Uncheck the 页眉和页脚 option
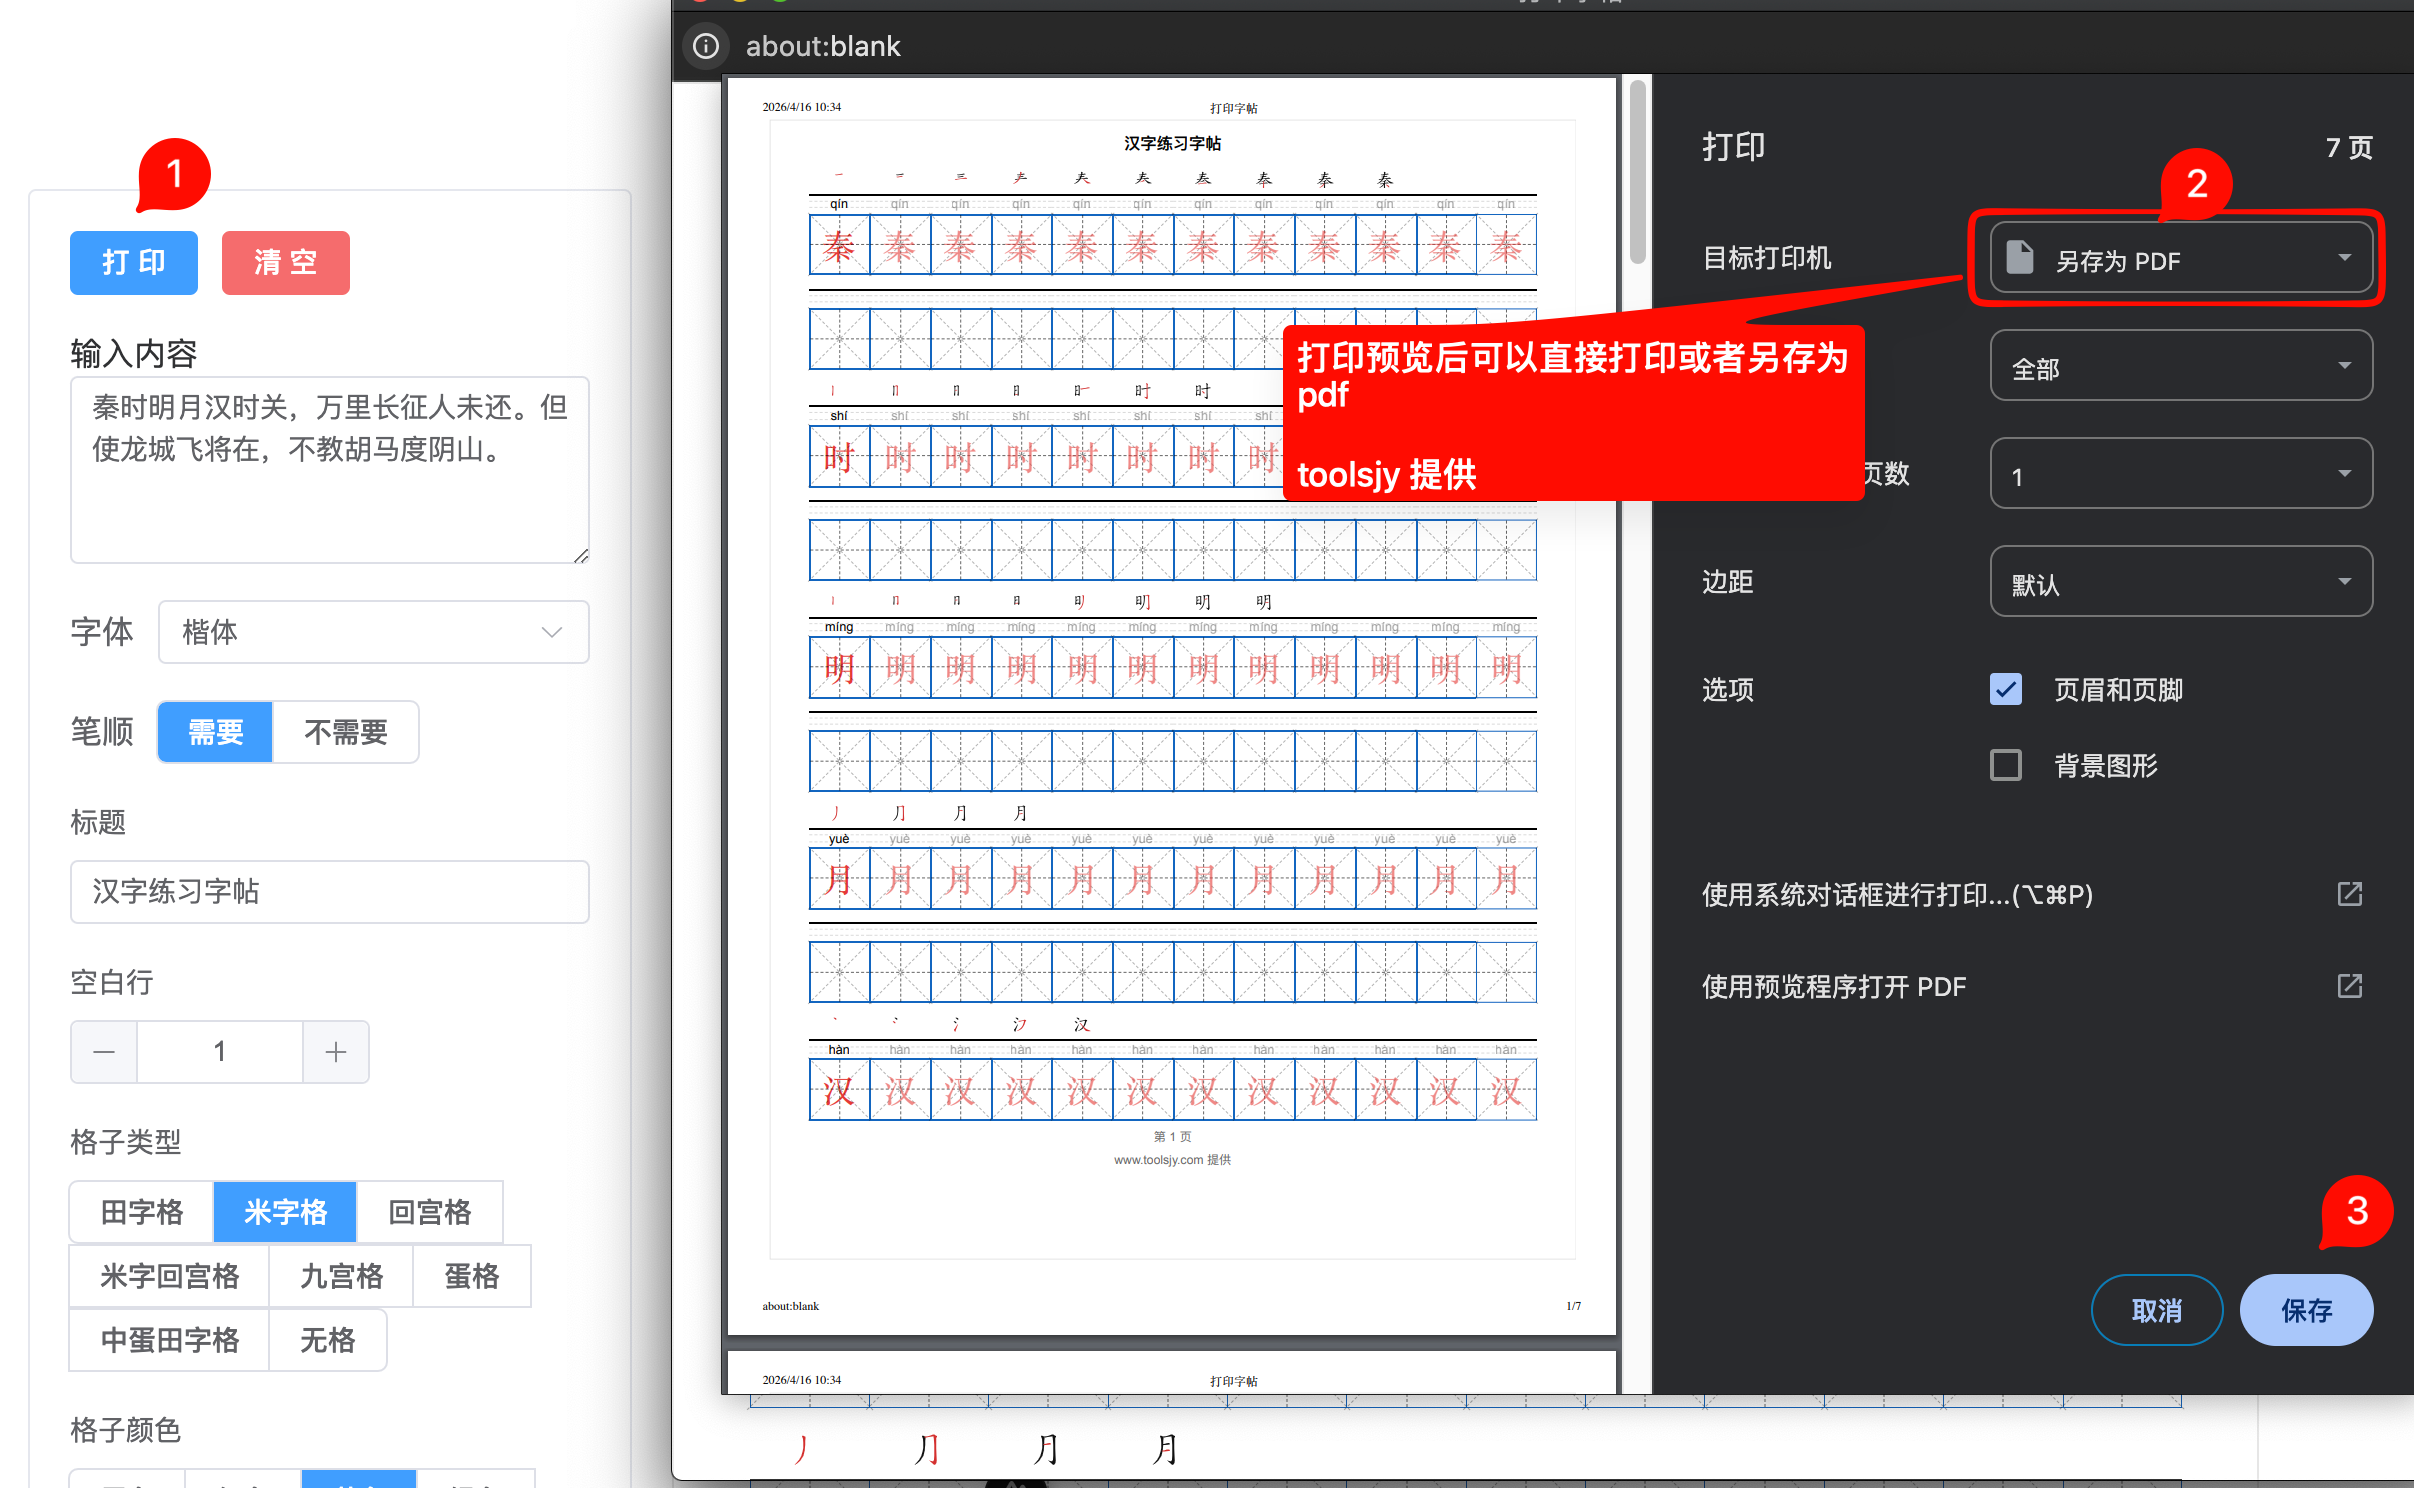The width and height of the screenshot is (2414, 1488). click(2005, 689)
